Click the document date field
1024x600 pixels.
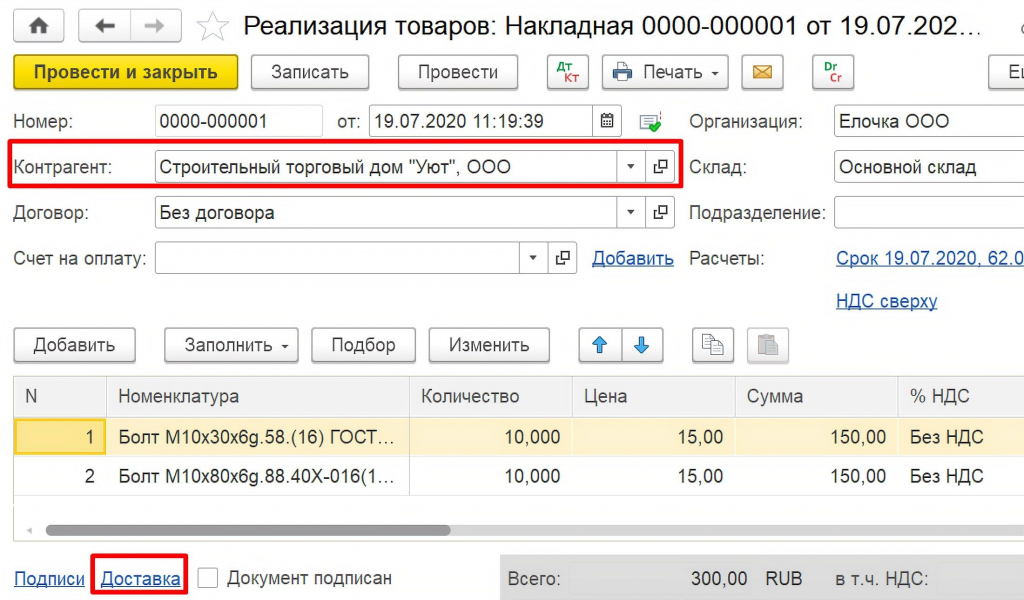[481, 121]
